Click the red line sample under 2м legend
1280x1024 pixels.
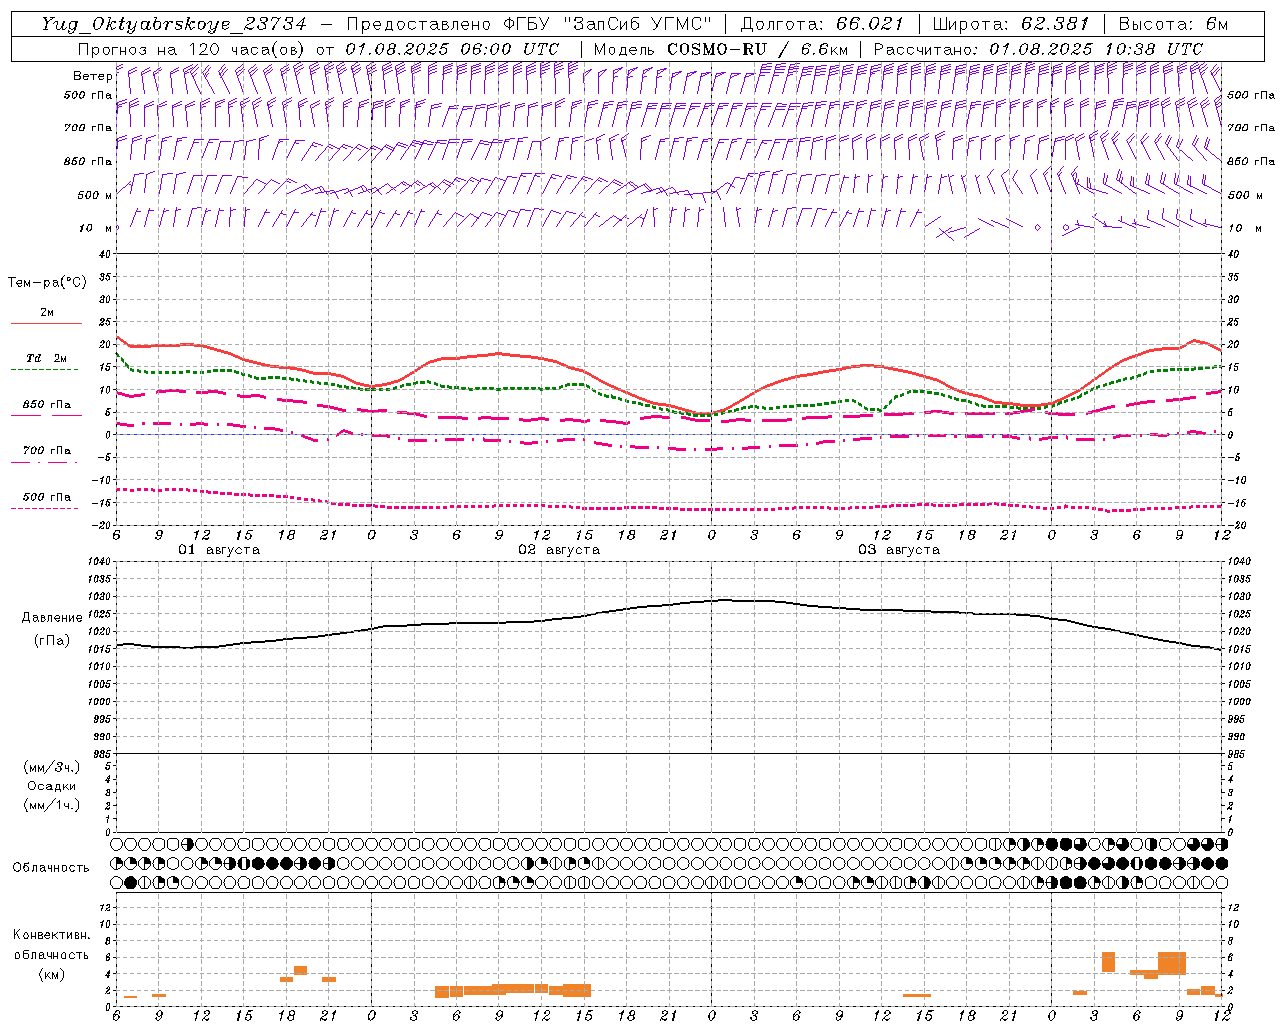[46, 323]
